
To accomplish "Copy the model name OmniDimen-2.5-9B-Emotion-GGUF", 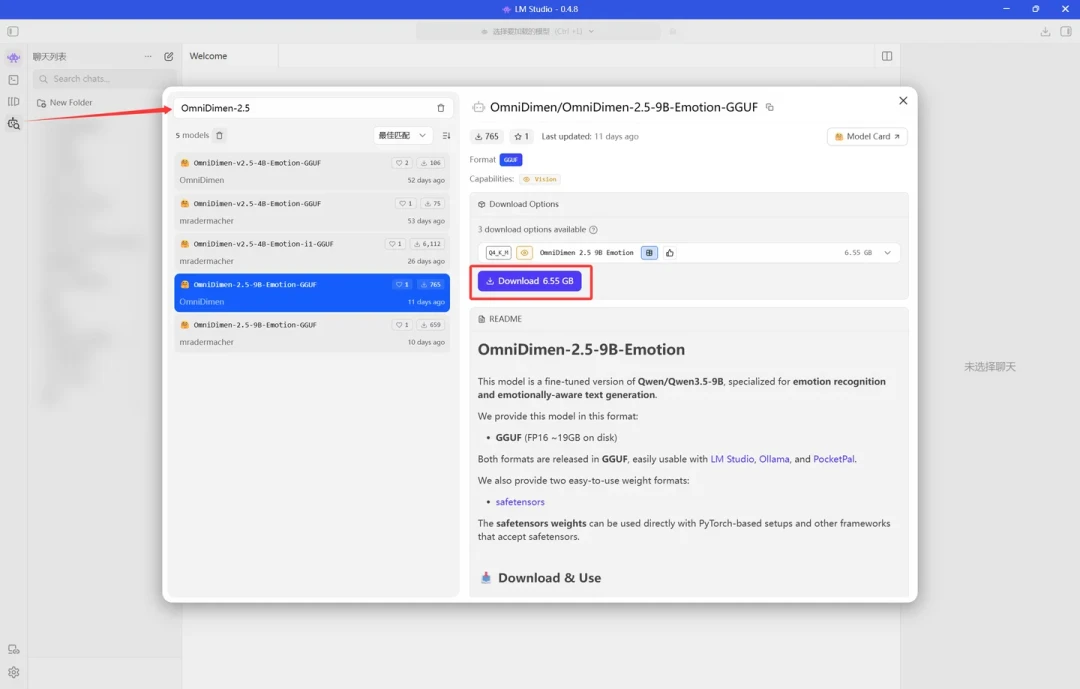I will tap(770, 107).
